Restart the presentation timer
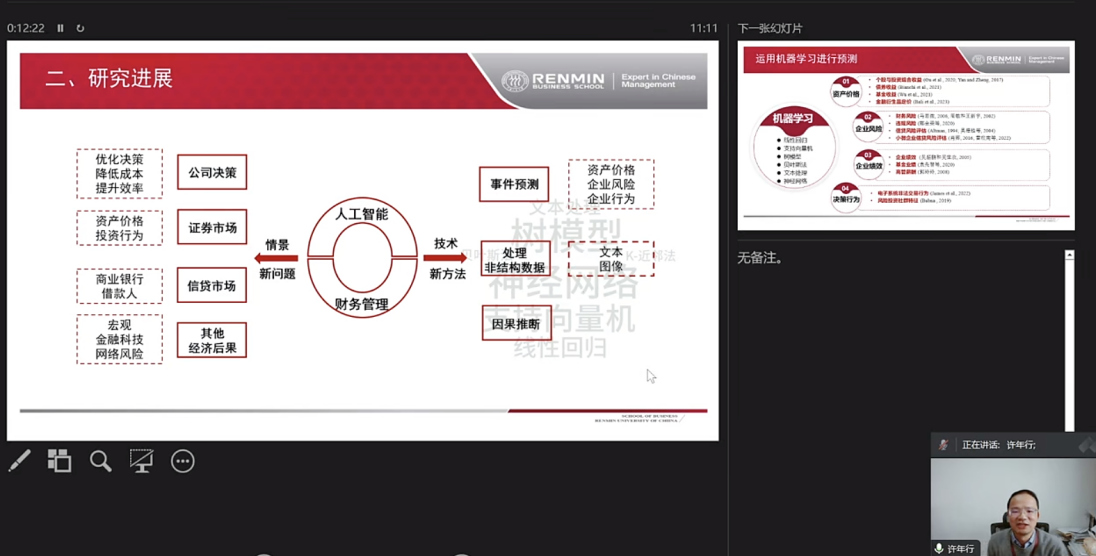 (x=80, y=28)
